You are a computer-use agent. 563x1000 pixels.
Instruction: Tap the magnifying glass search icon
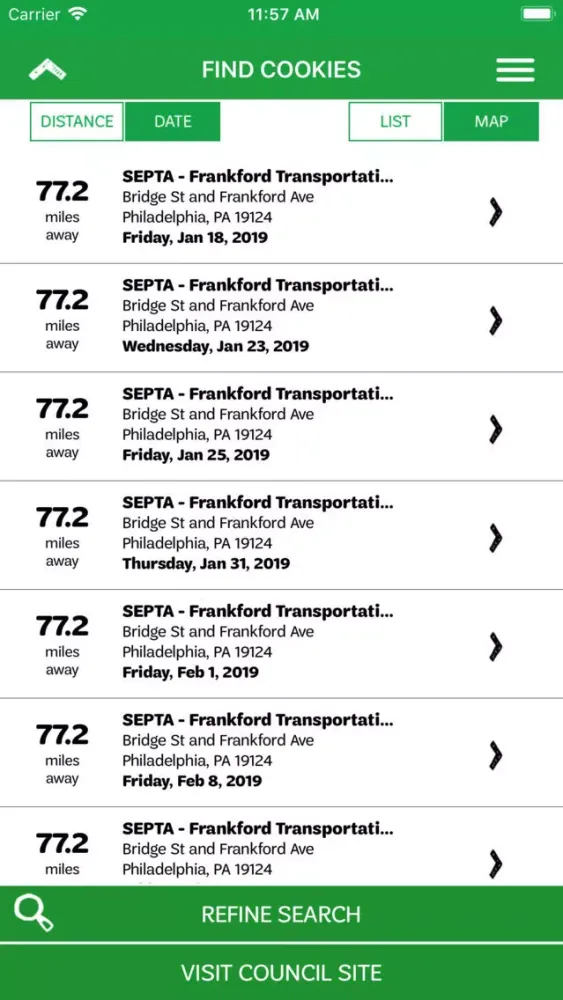[x=34, y=913]
